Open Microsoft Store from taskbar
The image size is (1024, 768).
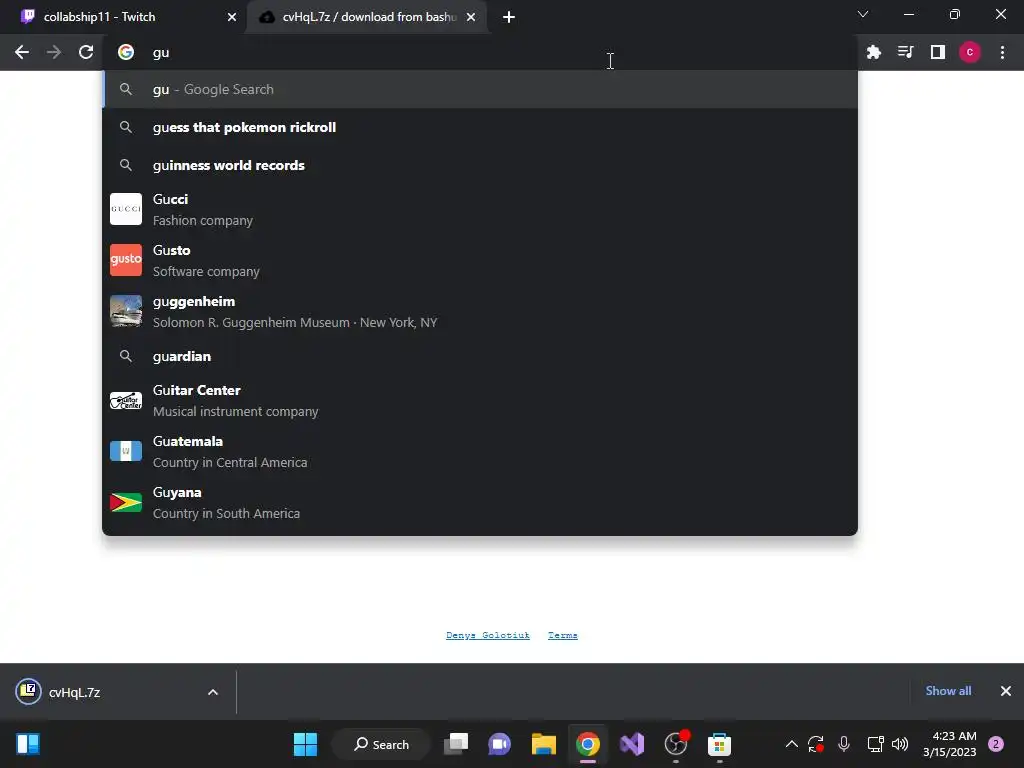tap(719, 744)
